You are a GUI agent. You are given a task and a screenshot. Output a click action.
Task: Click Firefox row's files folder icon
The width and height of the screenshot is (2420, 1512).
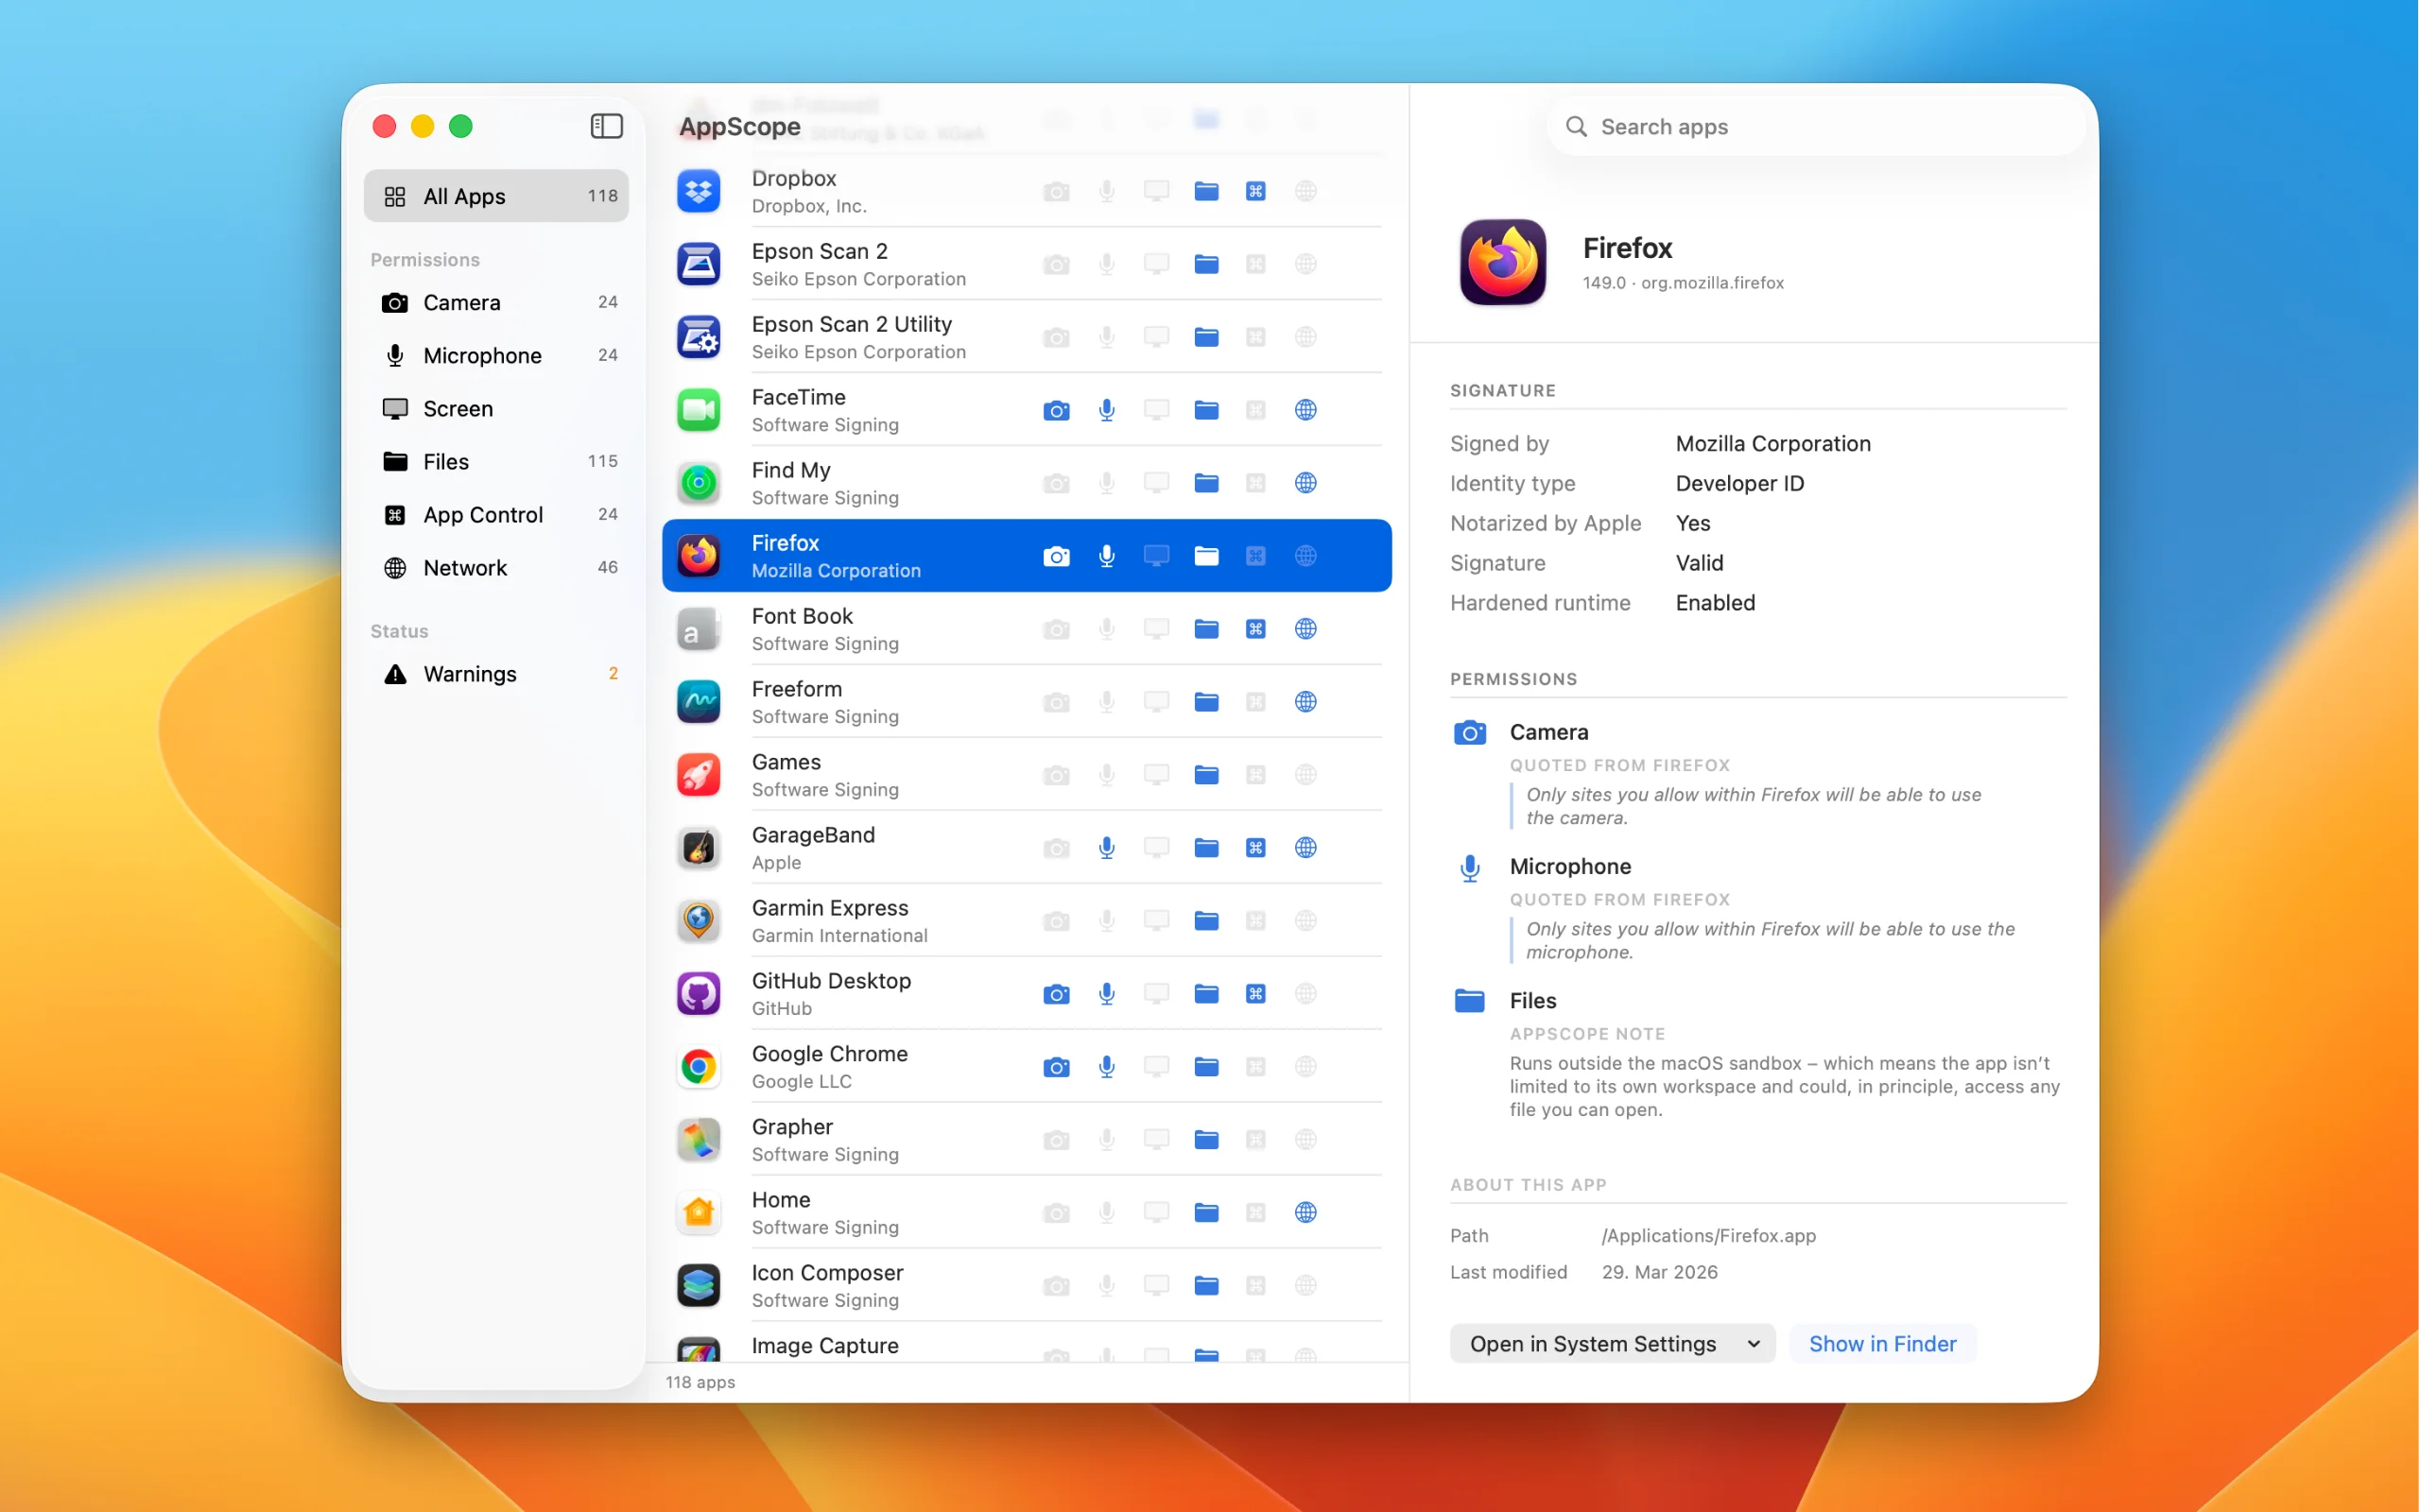[x=1206, y=556]
